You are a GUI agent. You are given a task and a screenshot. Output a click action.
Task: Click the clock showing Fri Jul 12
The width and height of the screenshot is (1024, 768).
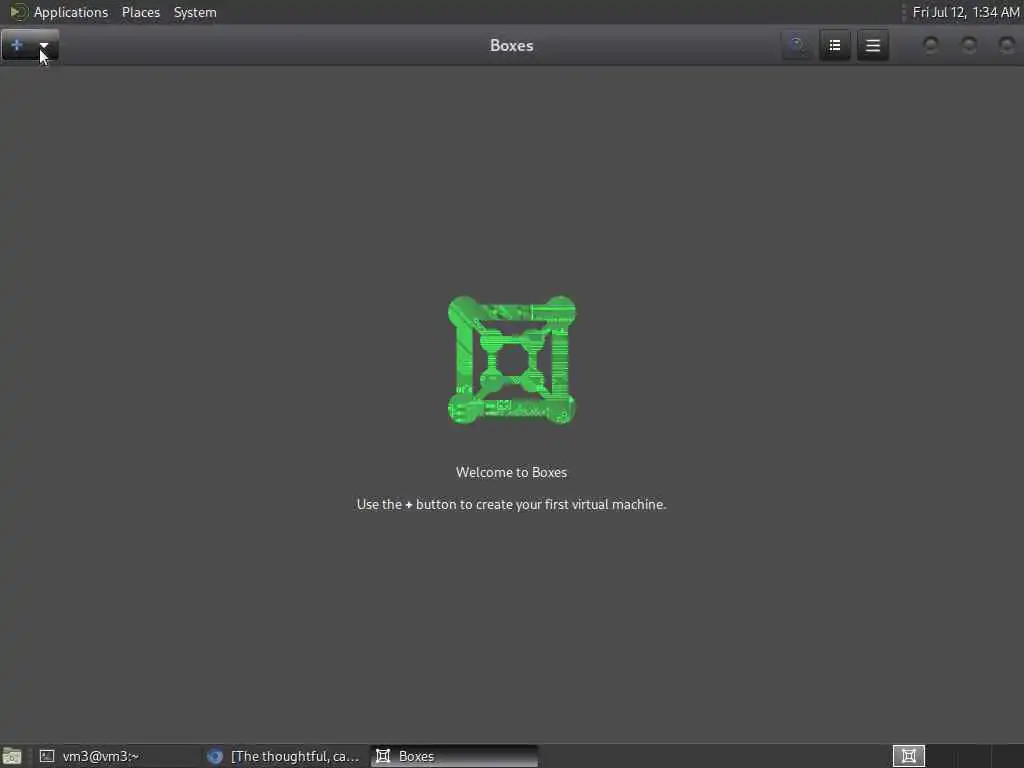click(x=965, y=12)
